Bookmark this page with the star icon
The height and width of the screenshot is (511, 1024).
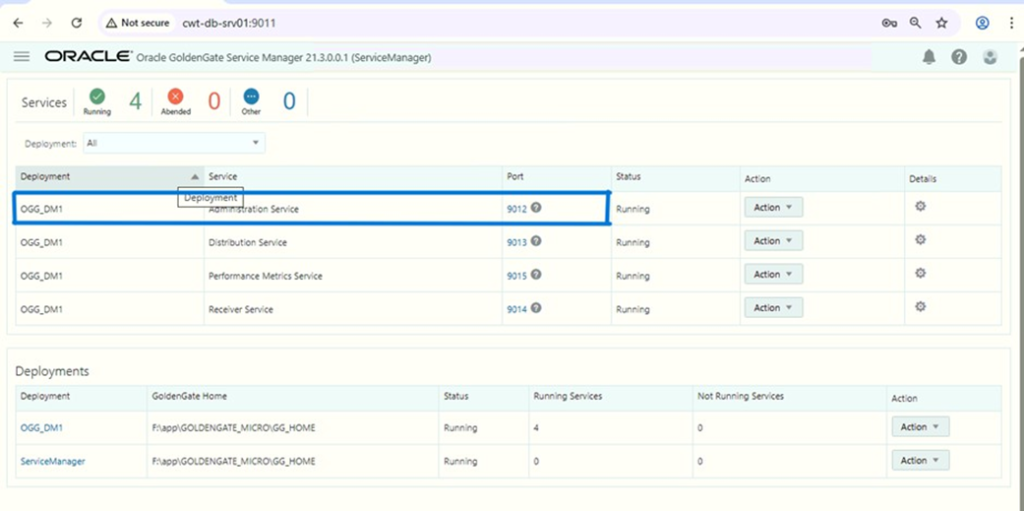(941, 23)
